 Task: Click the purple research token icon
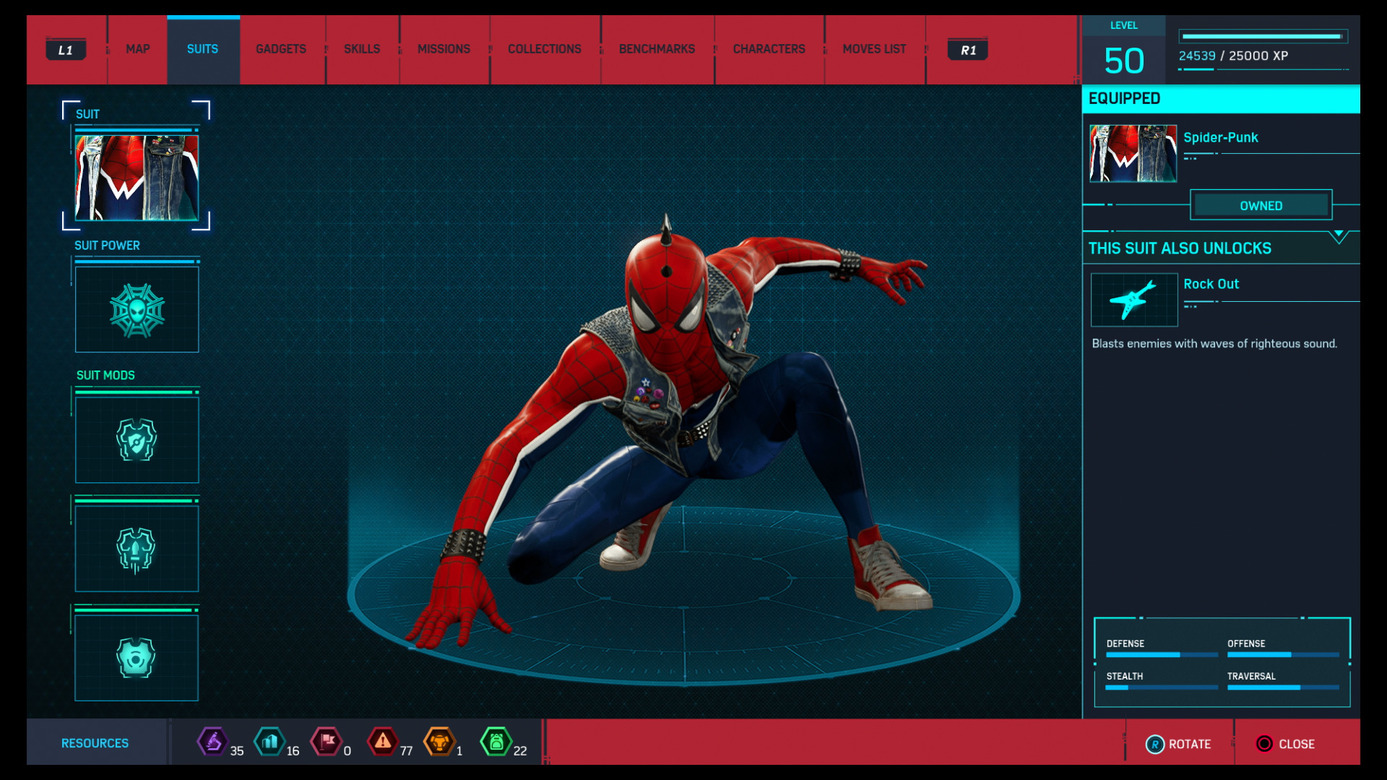click(x=212, y=742)
